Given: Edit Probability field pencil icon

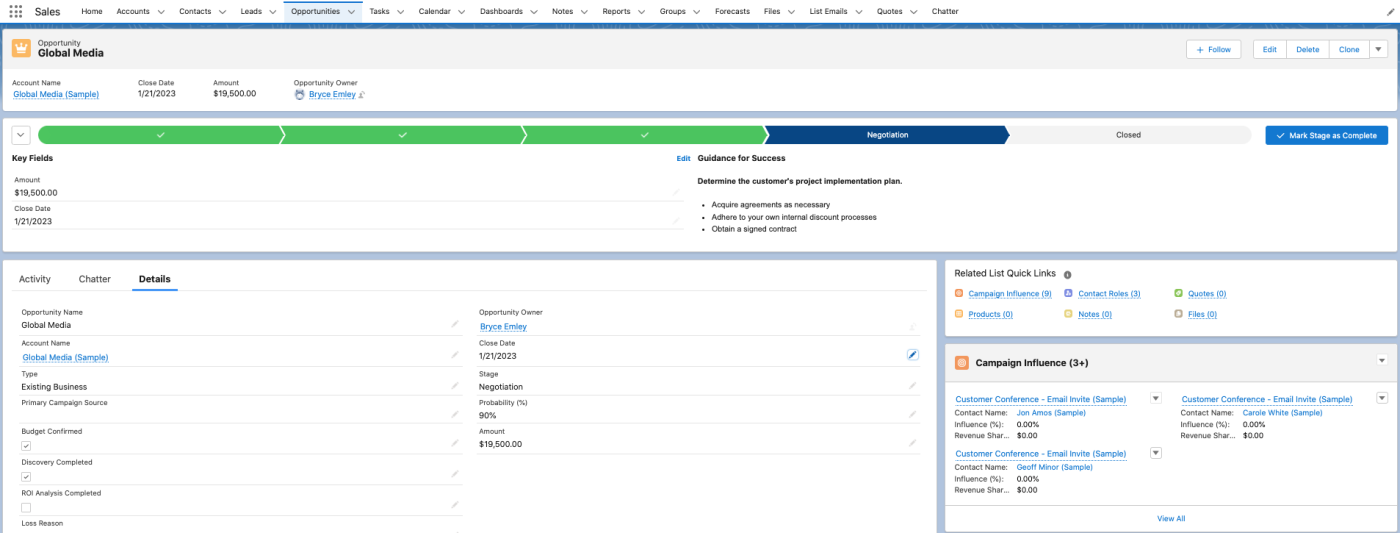Looking at the screenshot, I should 912,414.
